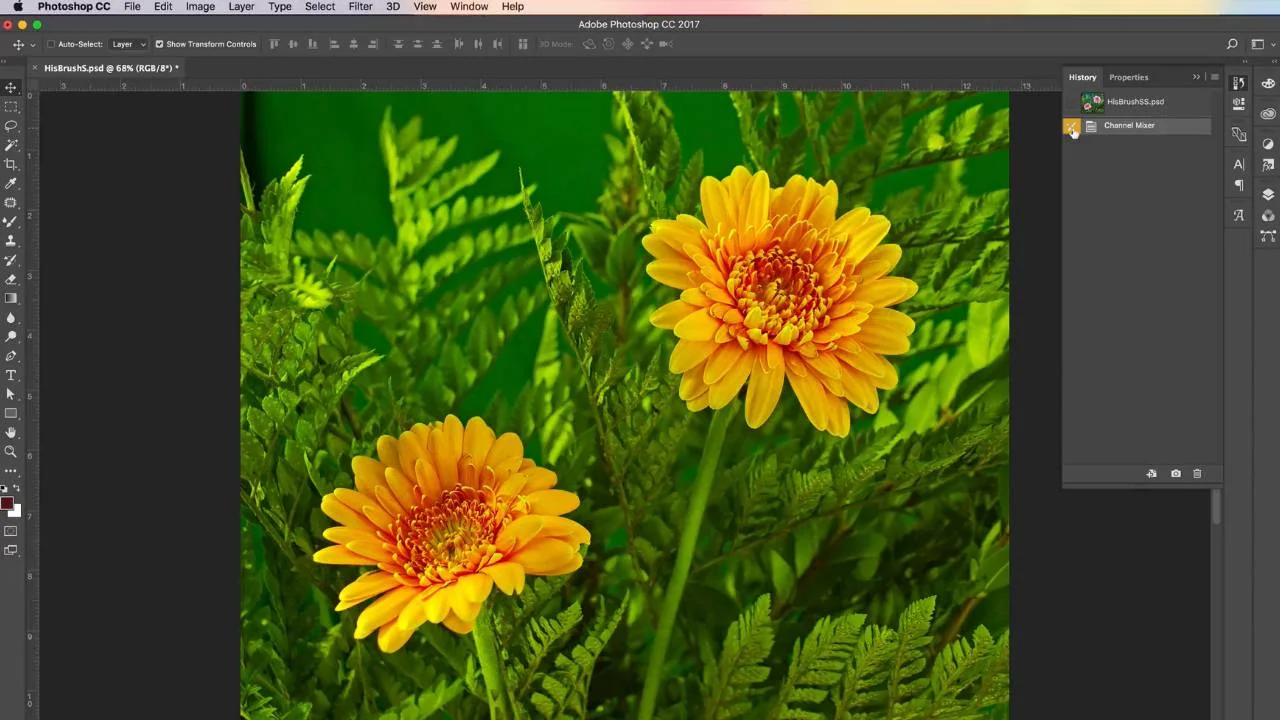Open the Adjustments panel icon
This screenshot has height=720, width=1280.
(x=1268, y=144)
